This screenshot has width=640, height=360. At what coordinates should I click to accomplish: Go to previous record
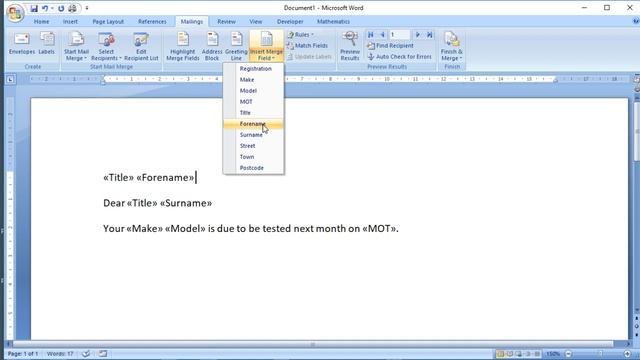click(382, 35)
